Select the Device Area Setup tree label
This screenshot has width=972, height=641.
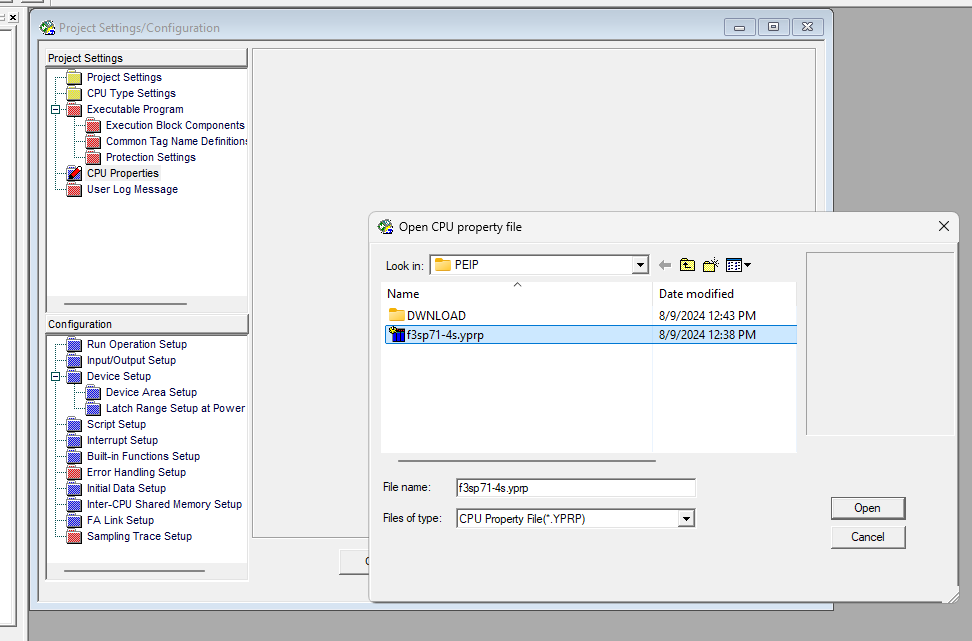click(x=151, y=393)
